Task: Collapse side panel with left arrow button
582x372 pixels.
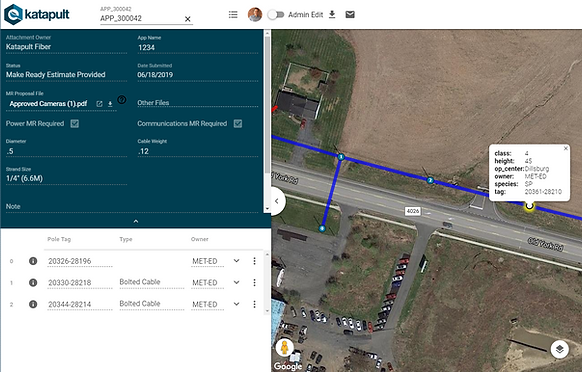Action: point(277,201)
